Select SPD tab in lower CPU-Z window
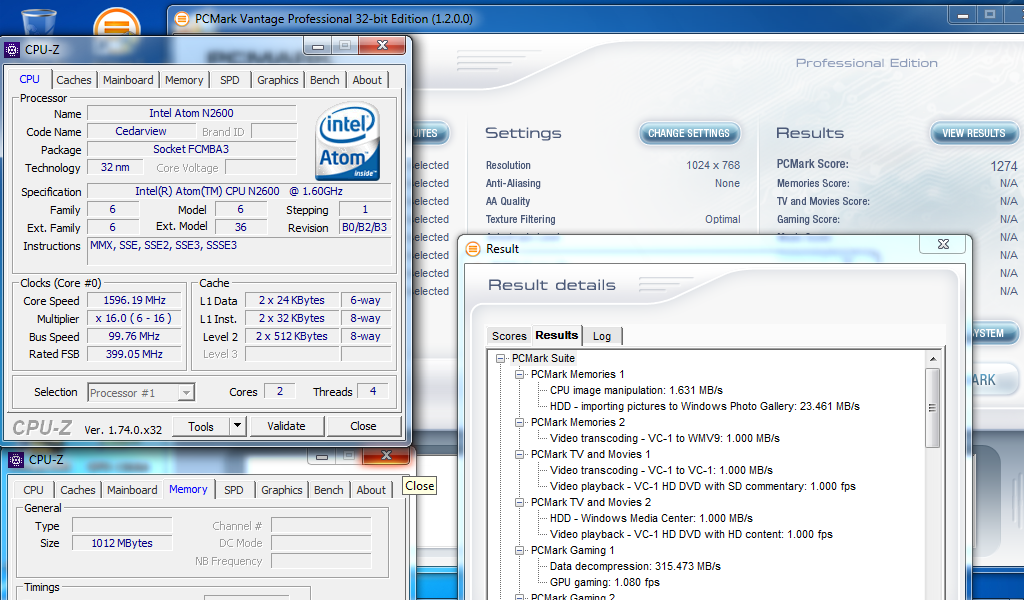This screenshot has height=600, width=1024. 233,490
